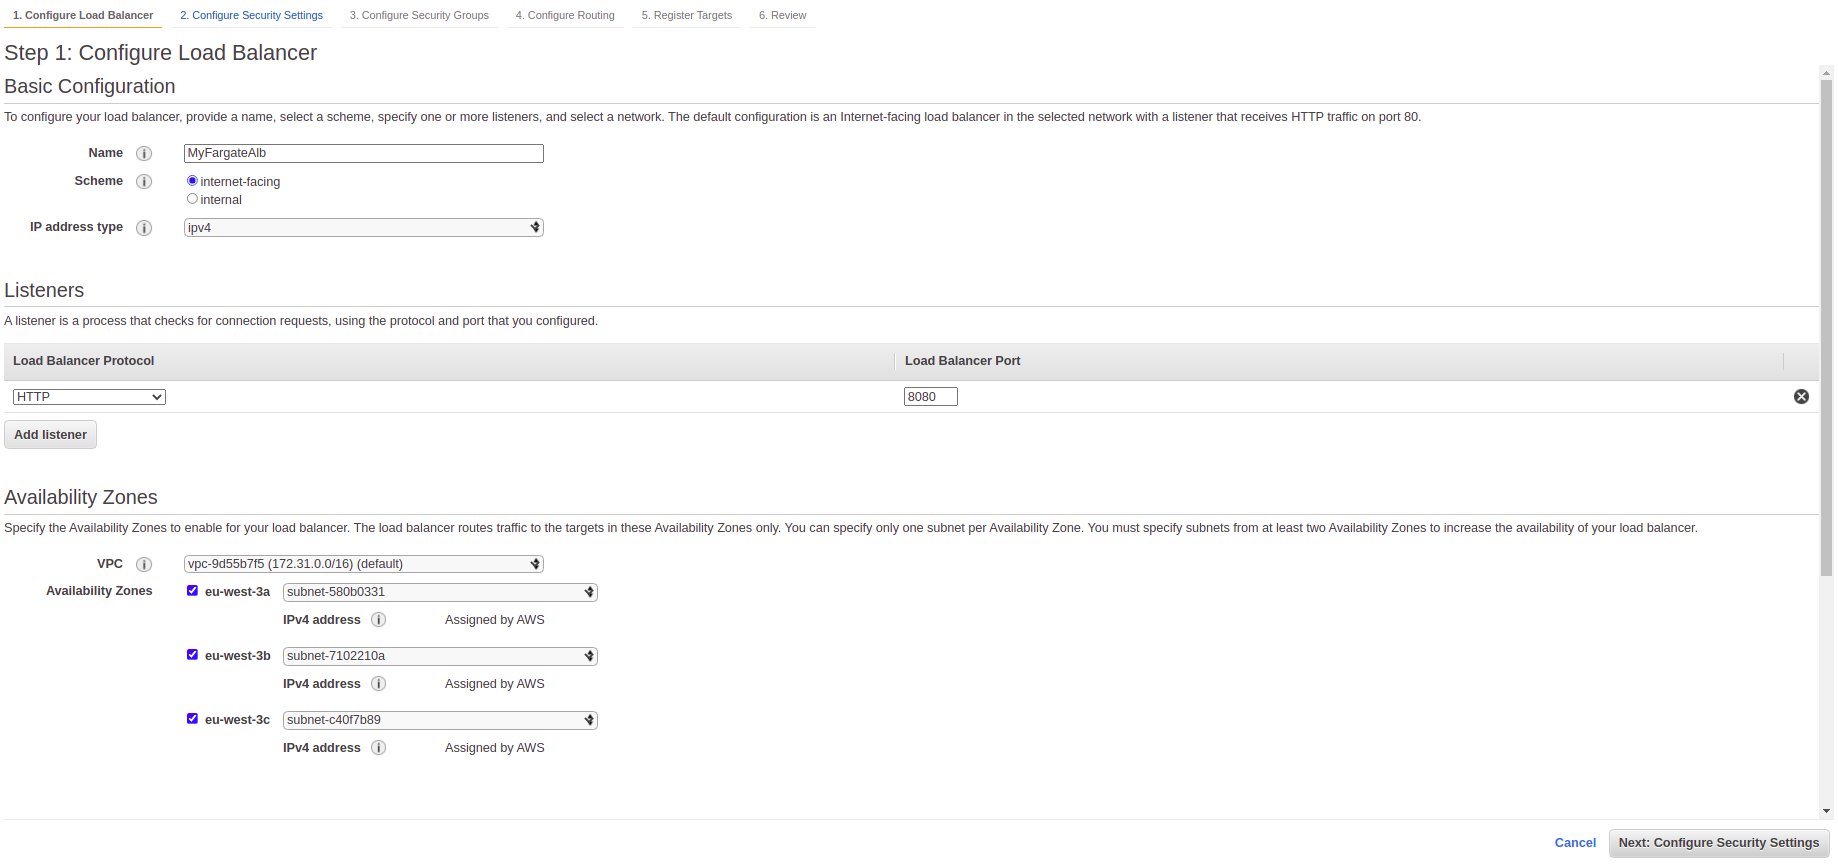Click 'Assigned by AWS' text for eu-west-3b
Screen dimensions: 1838x866
[x=495, y=684]
